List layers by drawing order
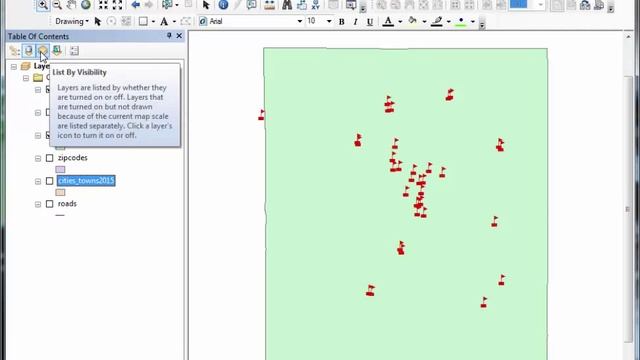Image resolution: width=640 pixels, height=360 pixels. (15, 51)
